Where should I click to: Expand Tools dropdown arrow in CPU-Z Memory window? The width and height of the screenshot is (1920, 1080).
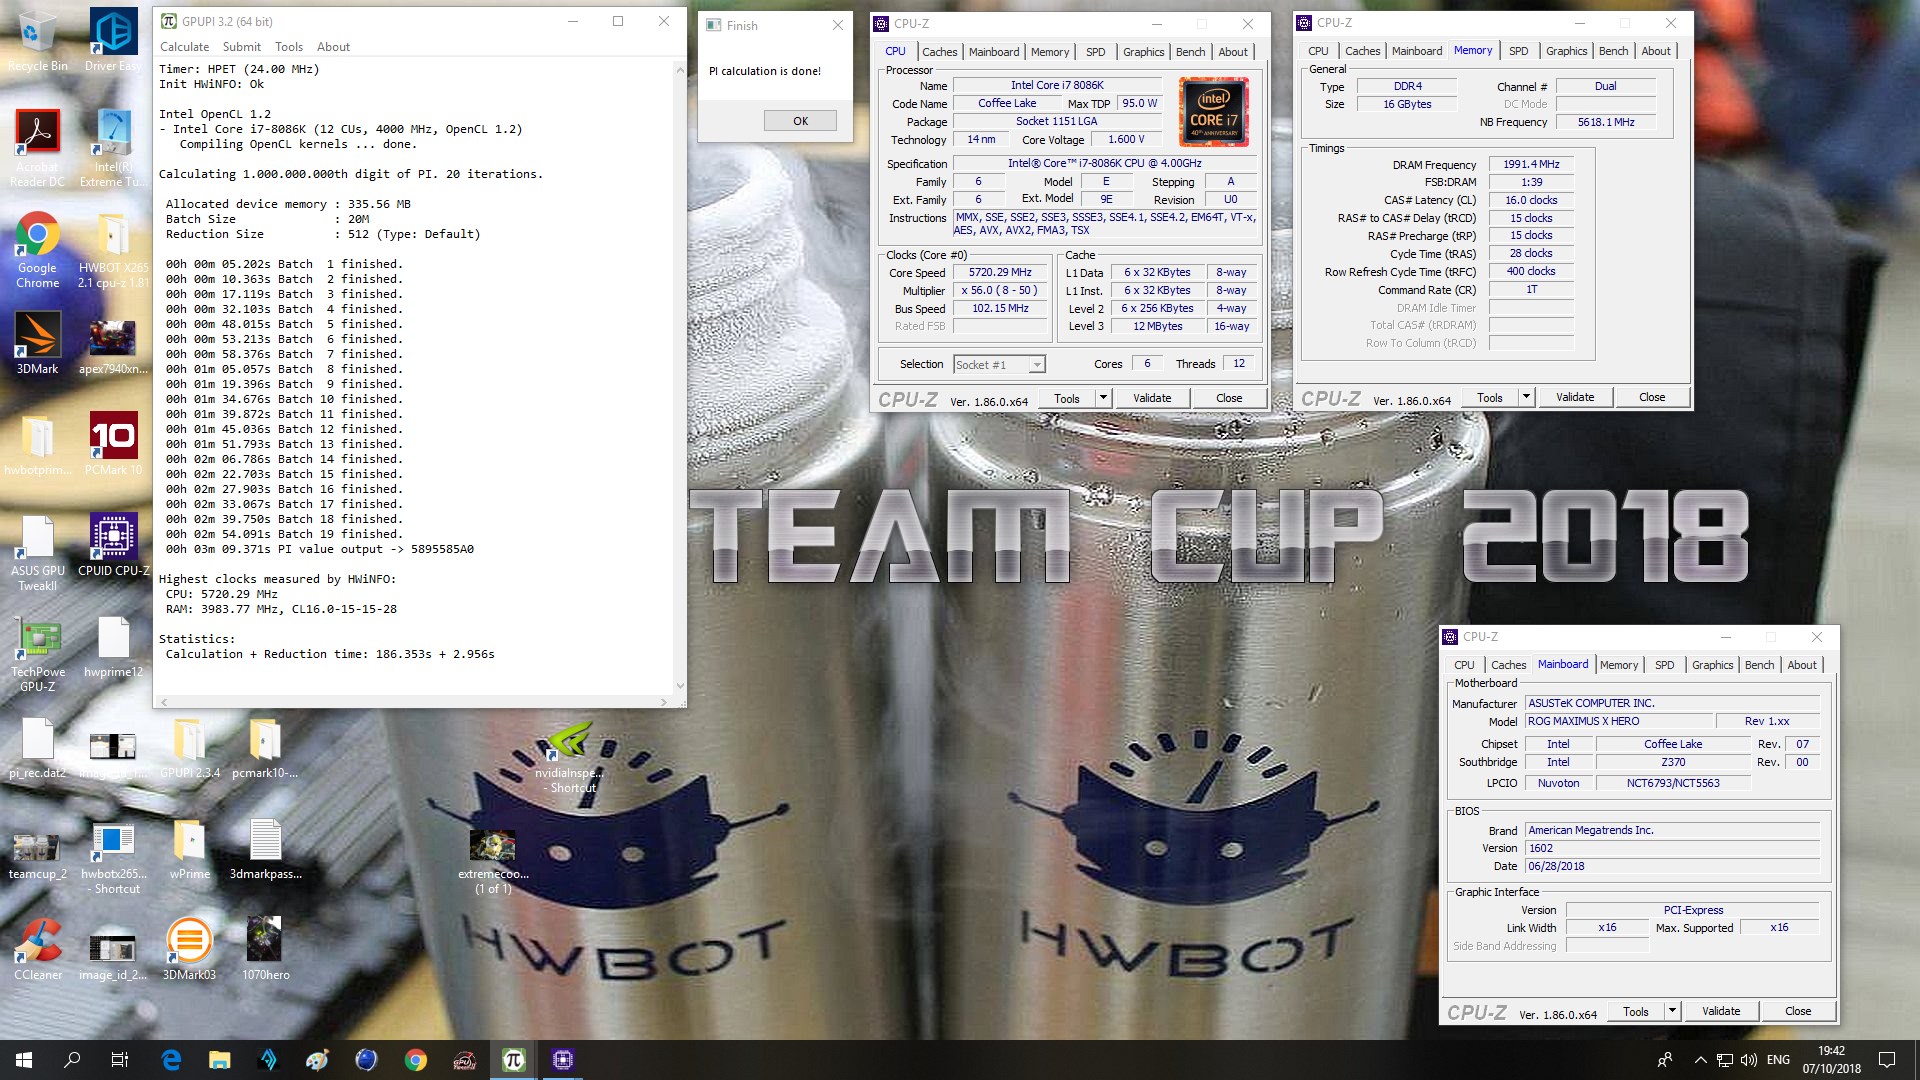(x=1526, y=397)
